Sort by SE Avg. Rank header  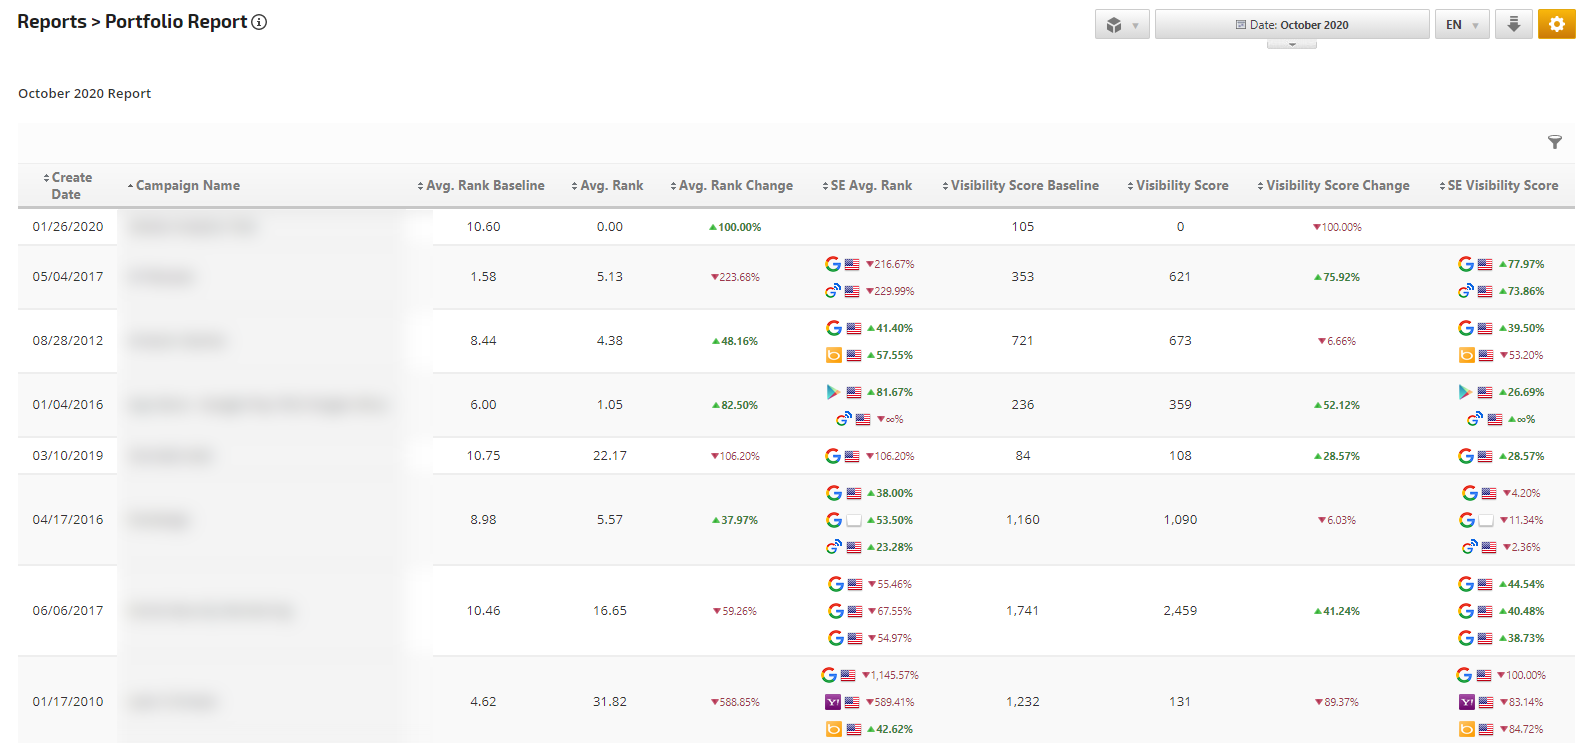870,186
